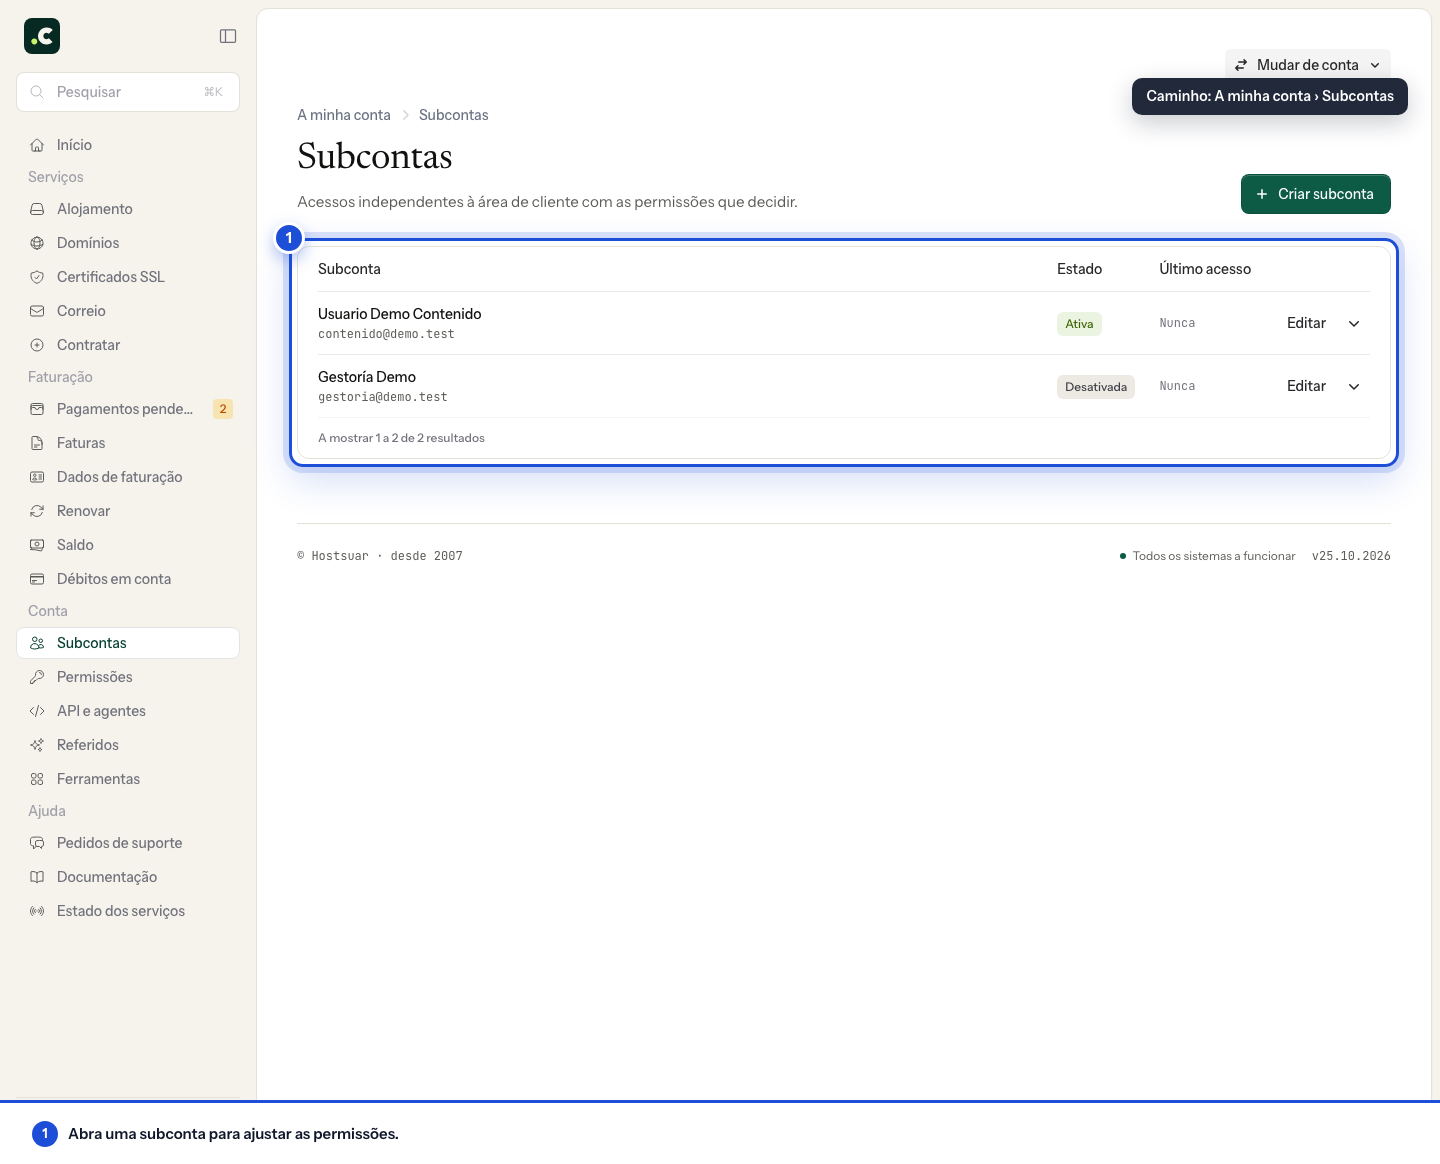Click the Domínios globe icon
This screenshot has width=1440, height=1164.
point(37,243)
